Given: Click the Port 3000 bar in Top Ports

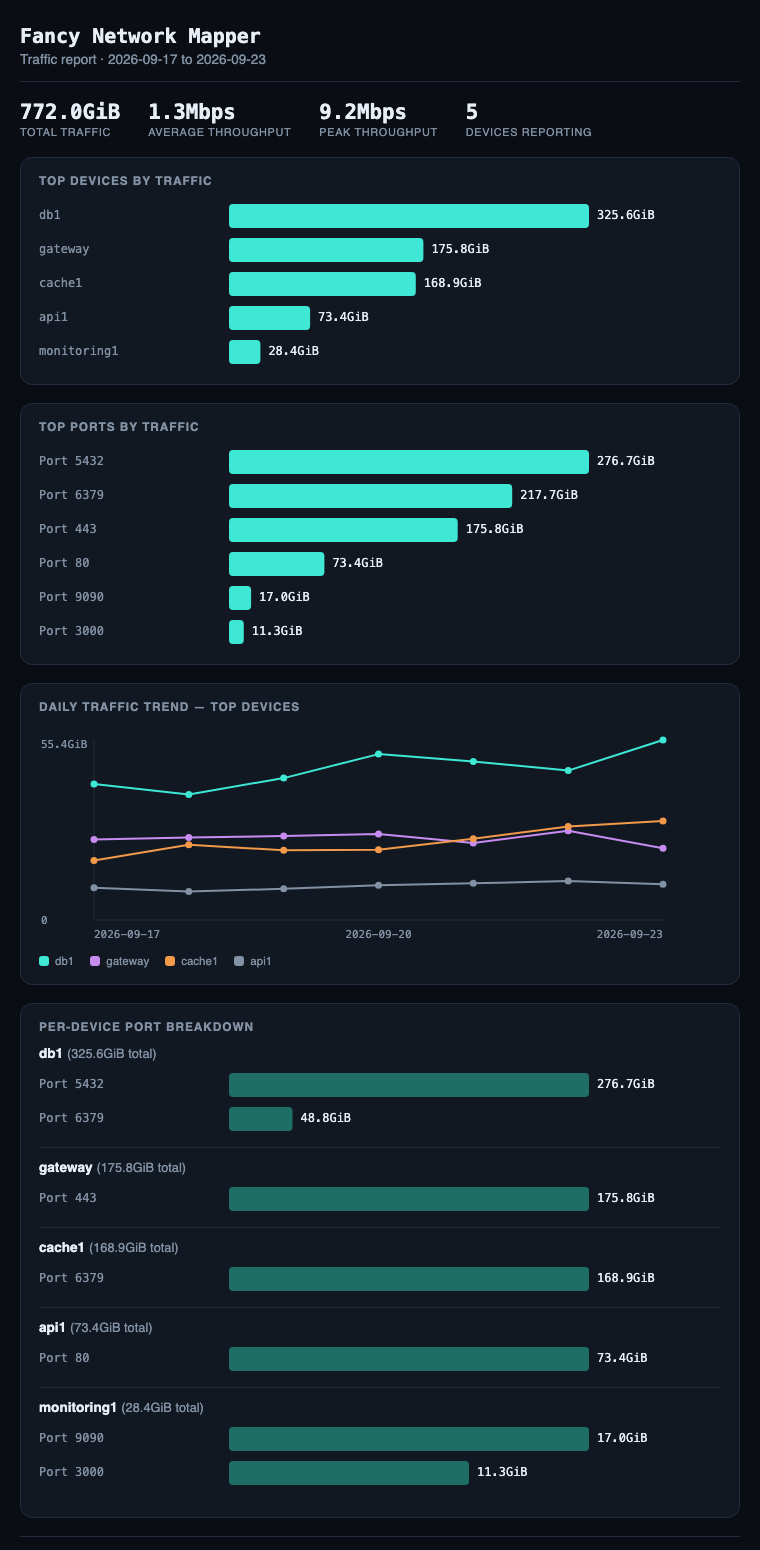Looking at the screenshot, I should point(236,632).
